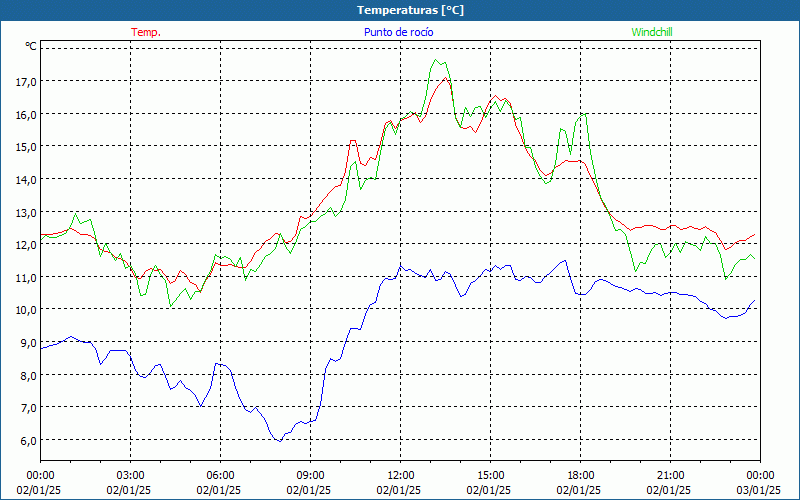Viewport: 800px width, 500px height.
Task: Select the green Windchill legend label
Action: click(x=652, y=32)
